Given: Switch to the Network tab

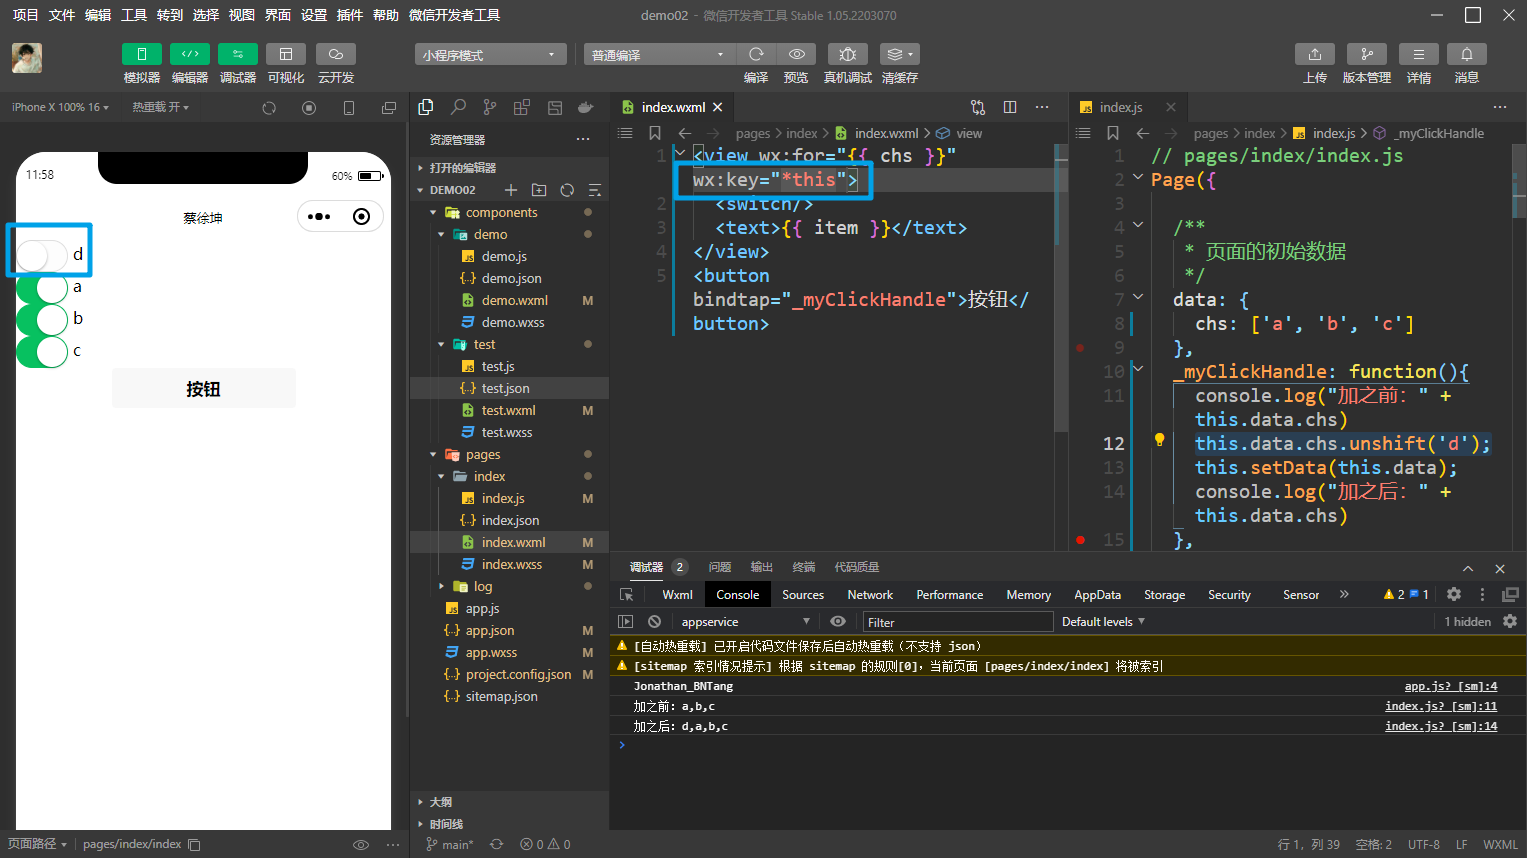Looking at the screenshot, I should (x=869, y=595).
